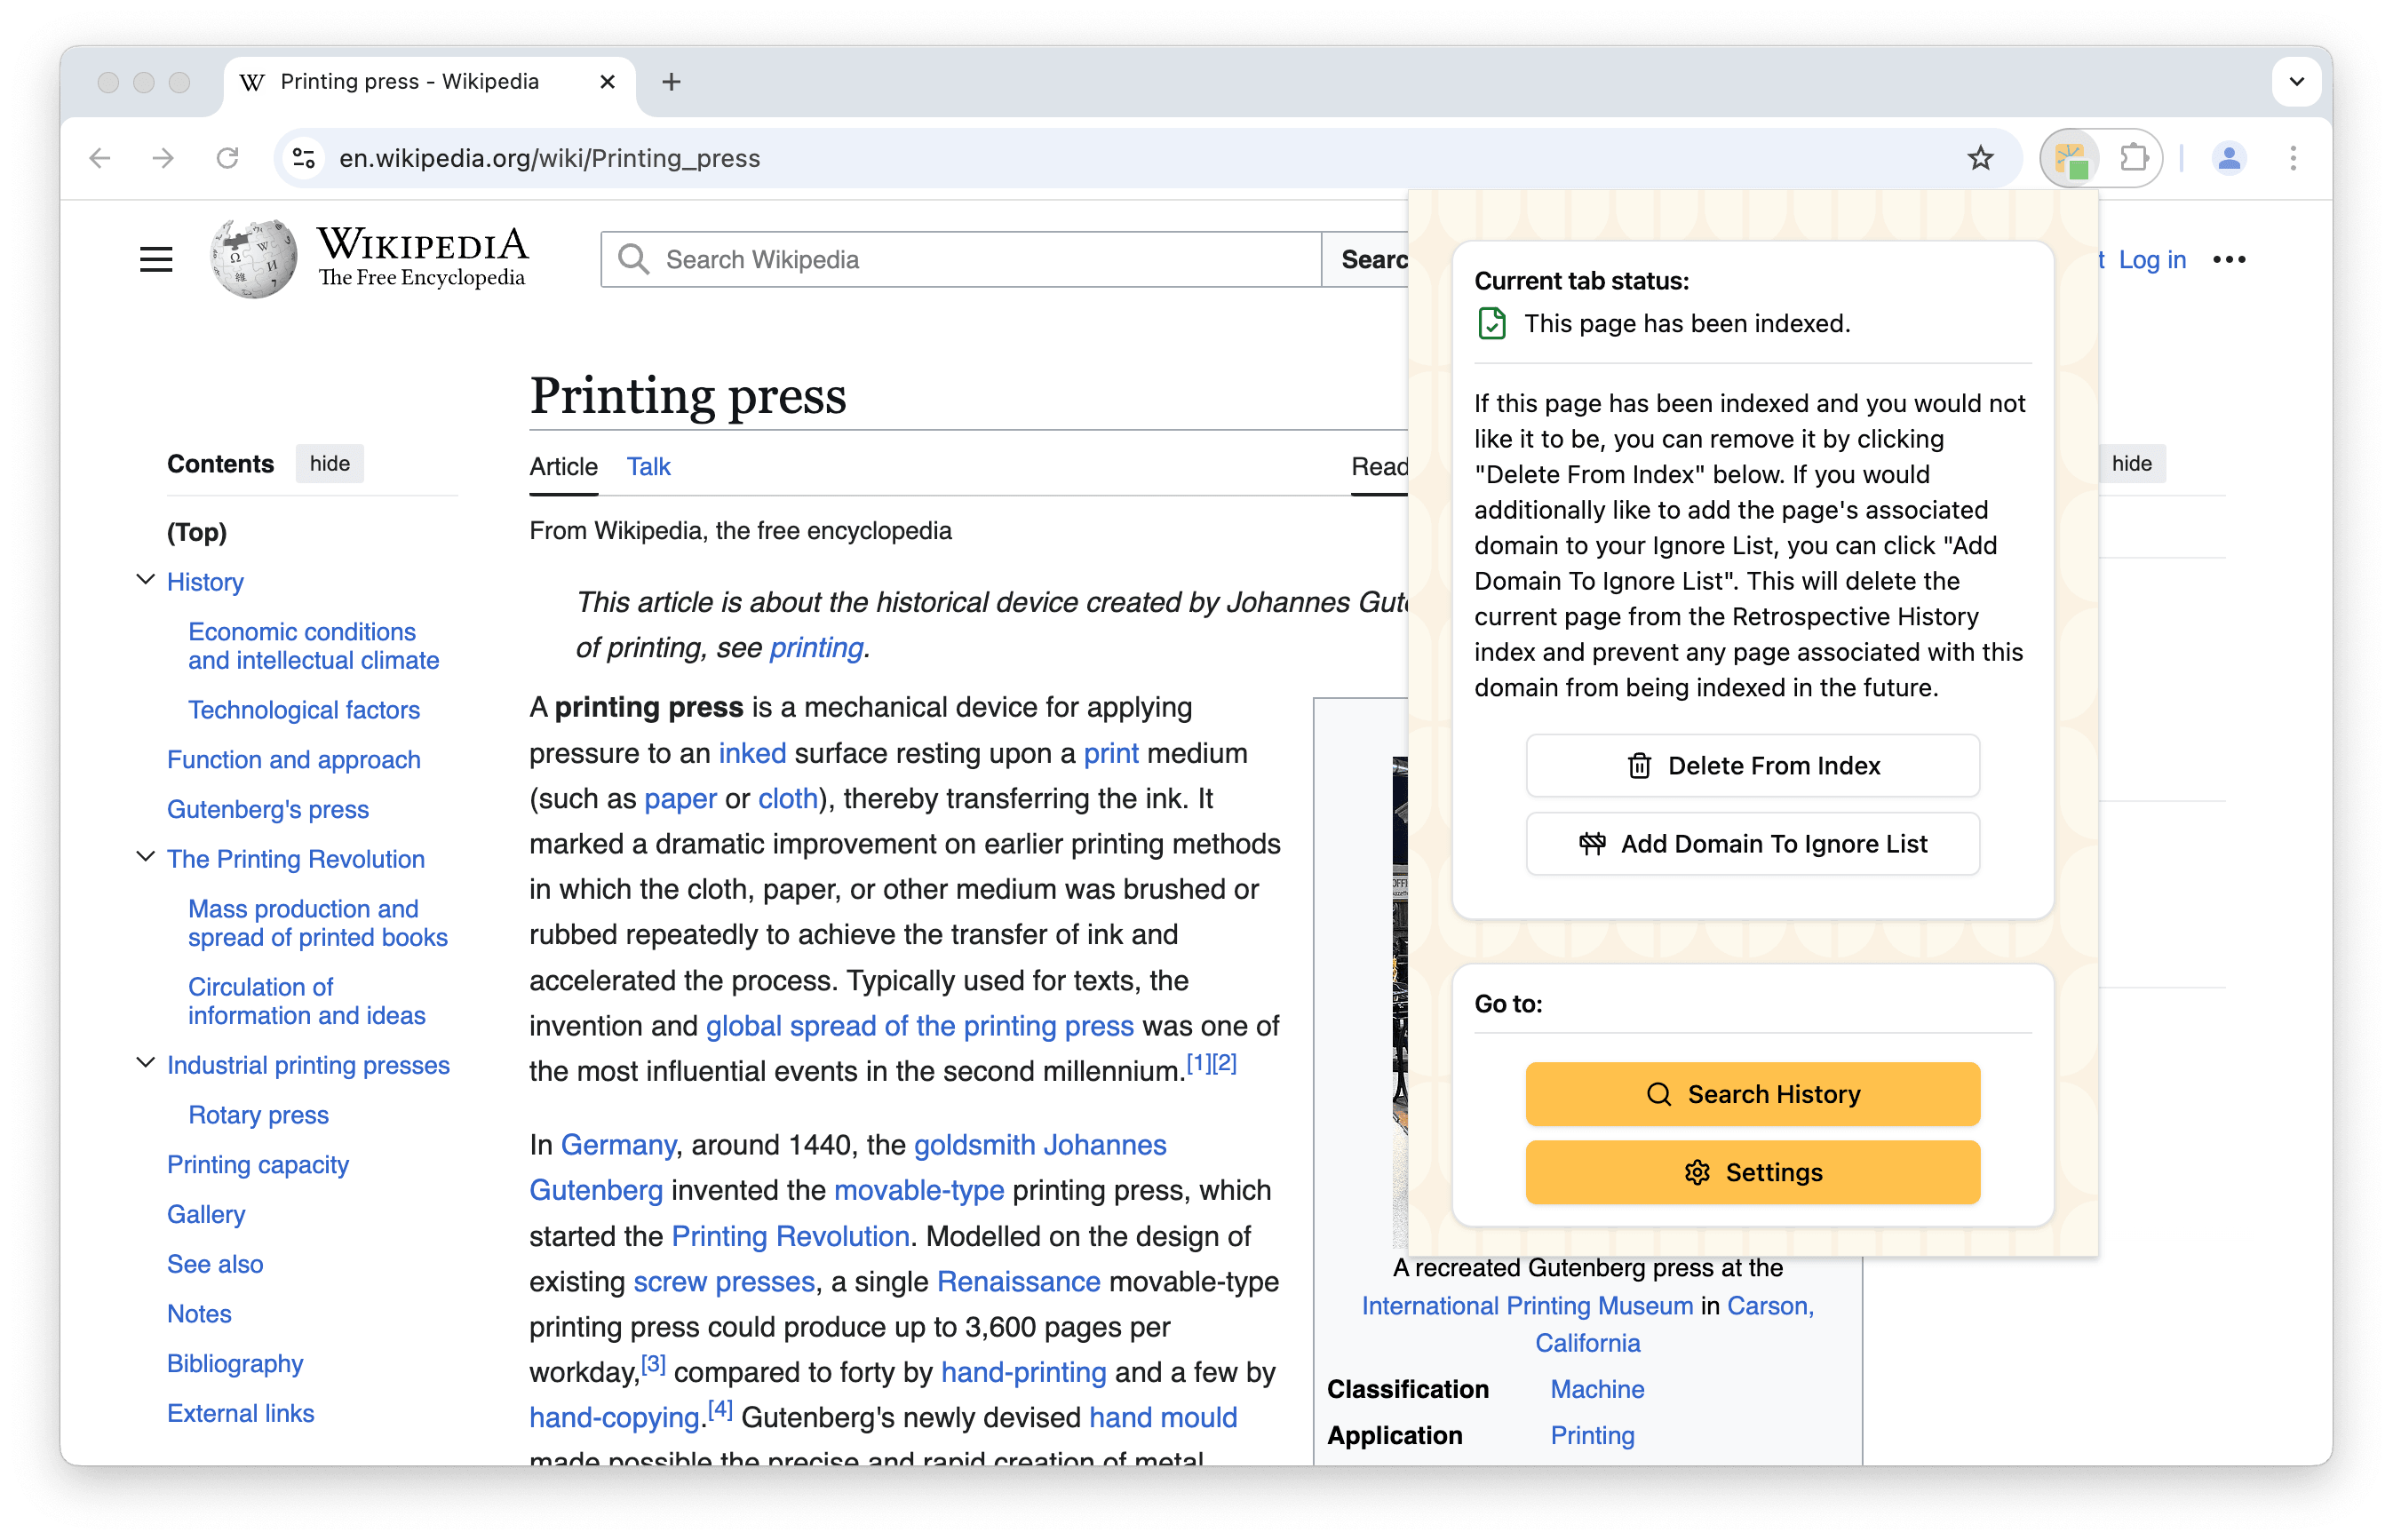This screenshot has width=2393, height=1540.
Task: Click citation footnote [3]
Action: point(653,1363)
